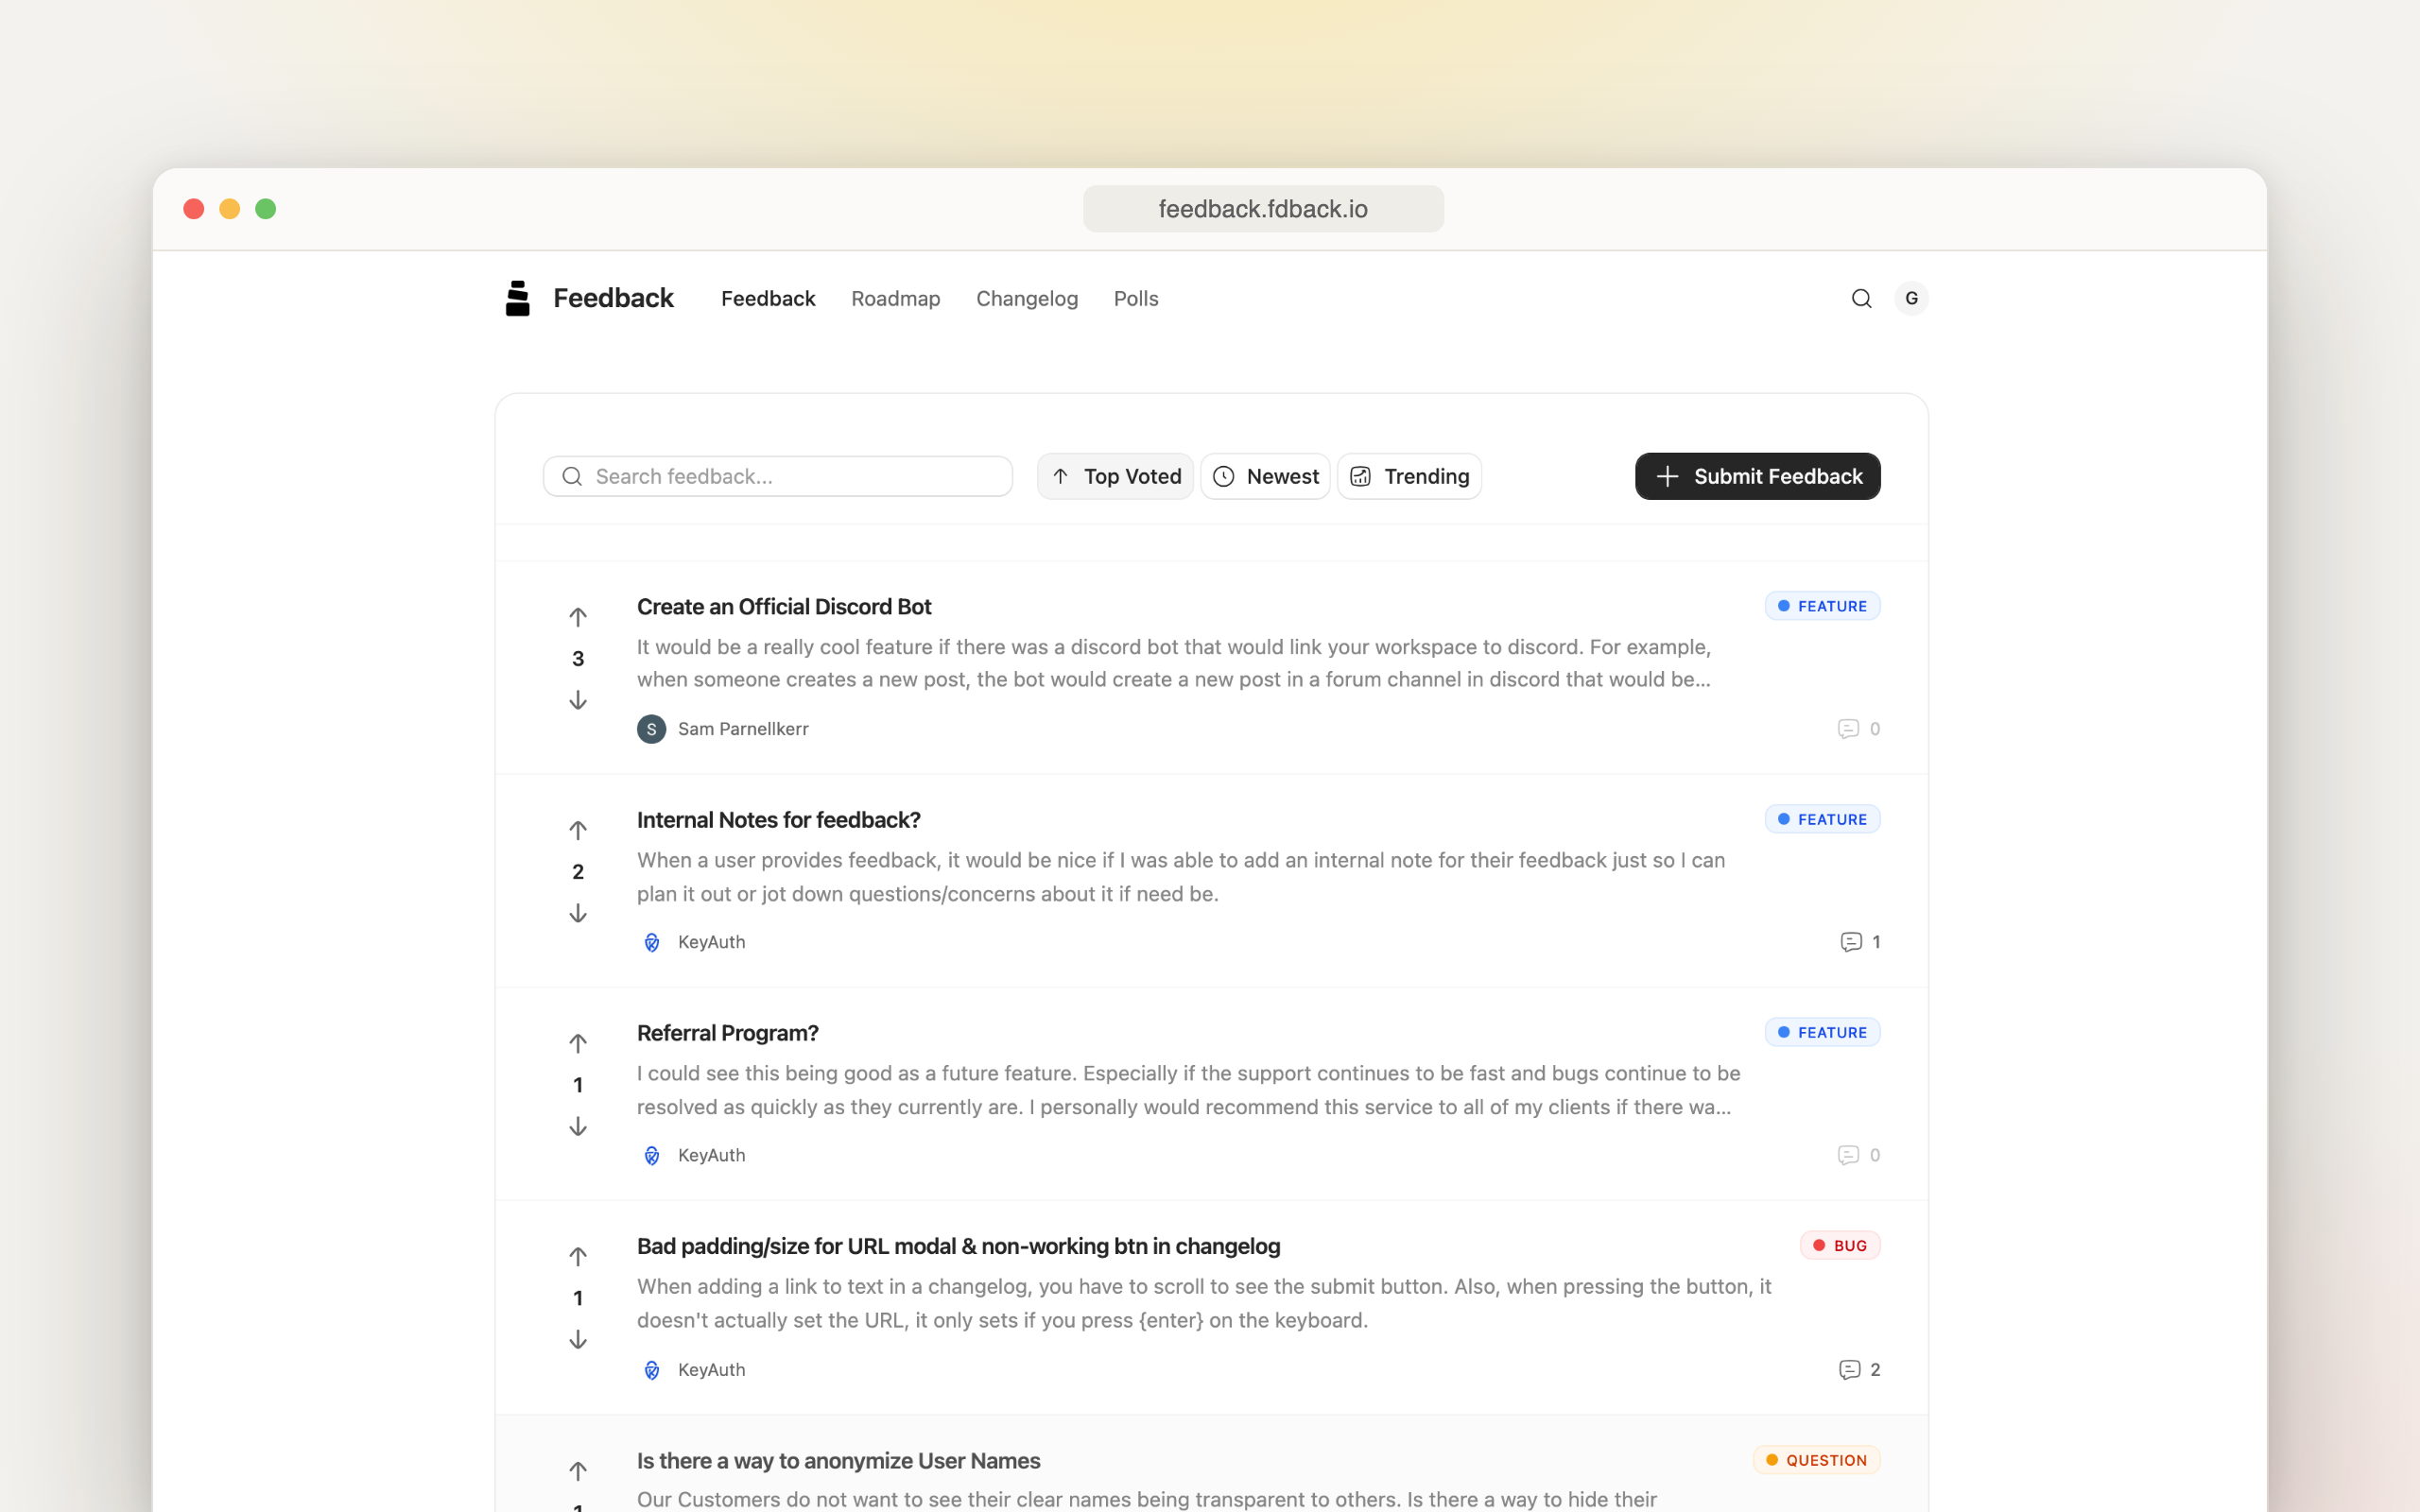2420x1512 pixels.
Task: Downvote the Create an Official Discord Bot post
Action: 578,700
